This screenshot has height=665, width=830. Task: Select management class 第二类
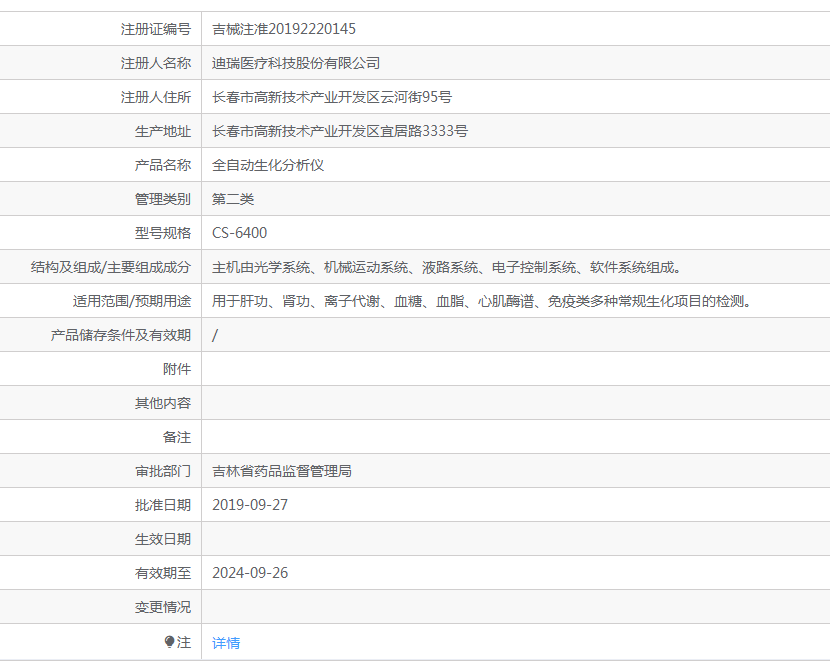tap(233, 199)
